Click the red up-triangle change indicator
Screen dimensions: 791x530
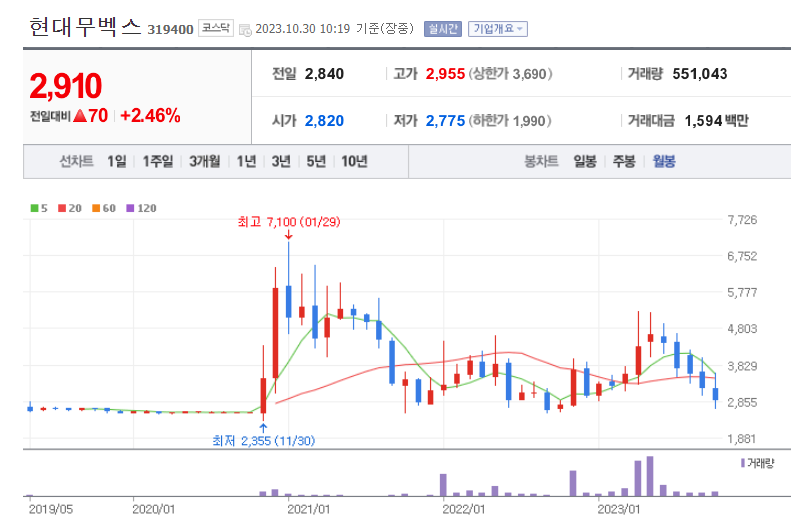pos(80,116)
